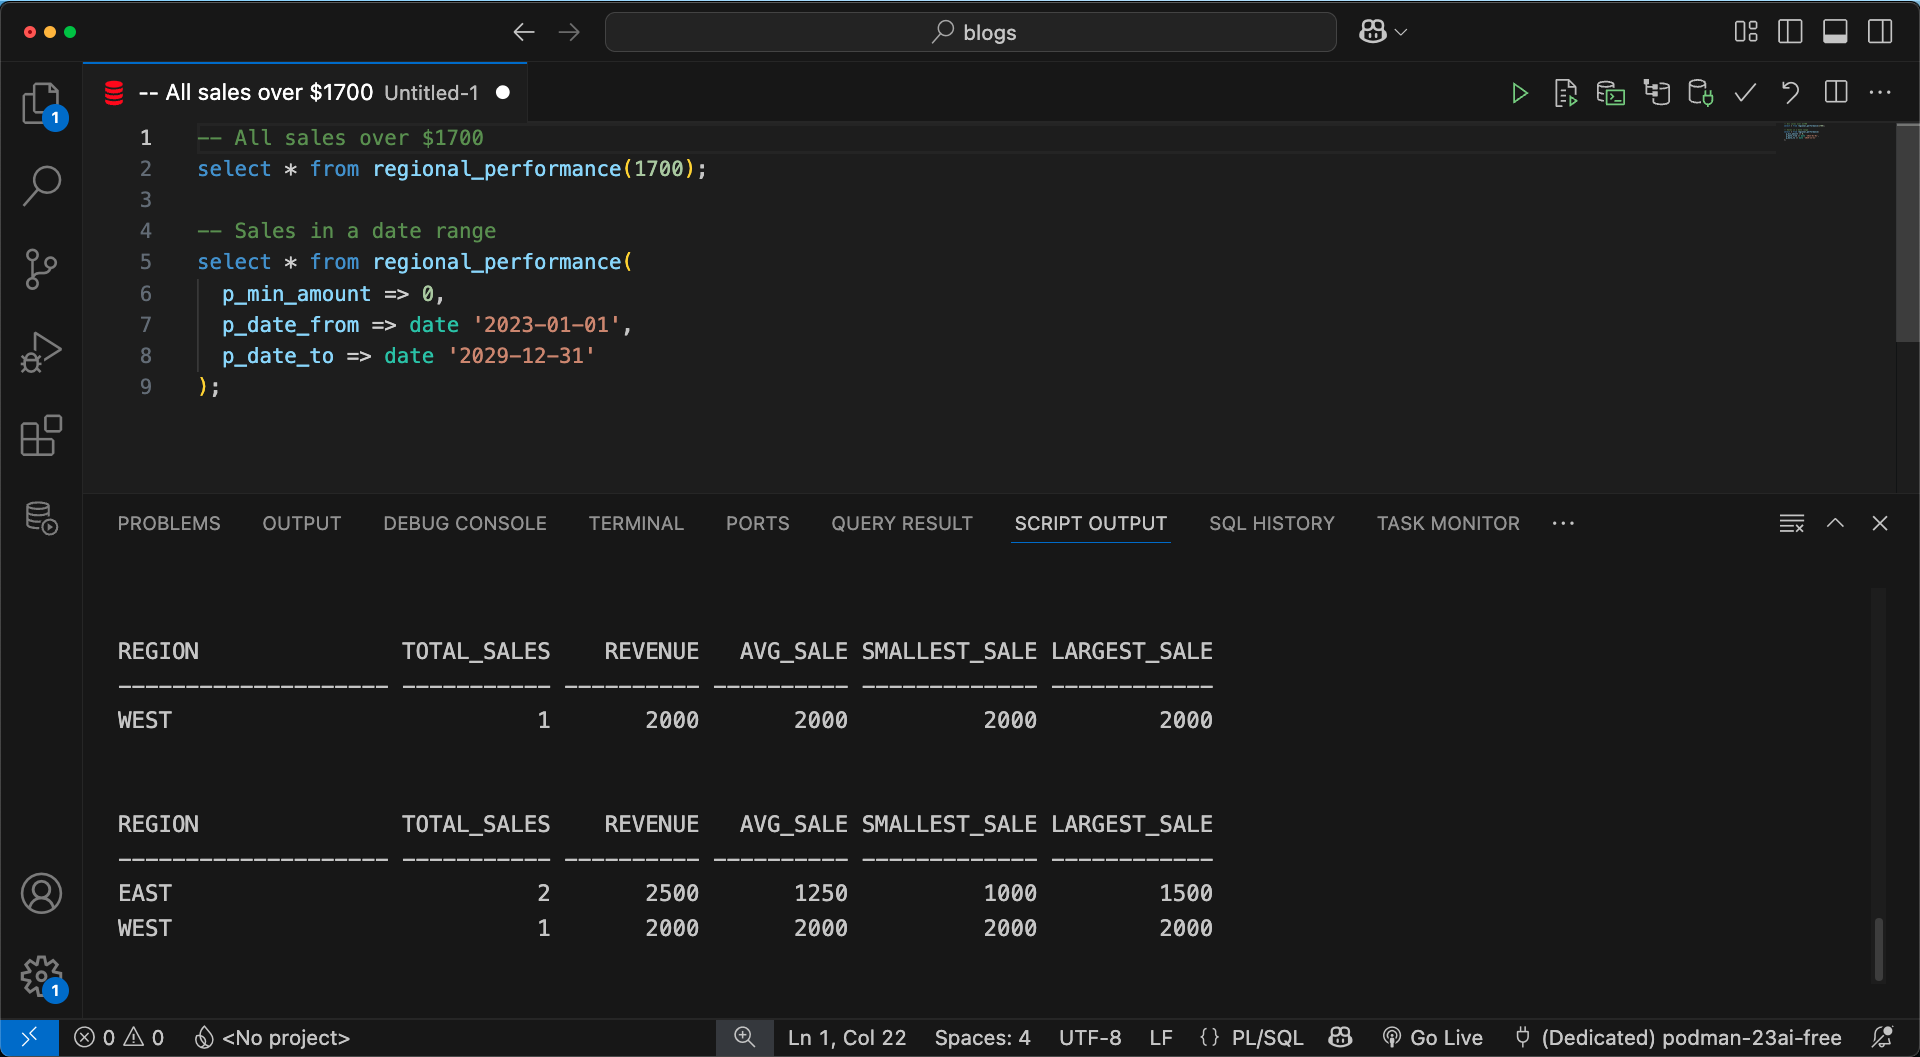1920x1057 pixels.
Task: Switch to the SQL HISTORY tab
Action: click(x=1272, y=523)
